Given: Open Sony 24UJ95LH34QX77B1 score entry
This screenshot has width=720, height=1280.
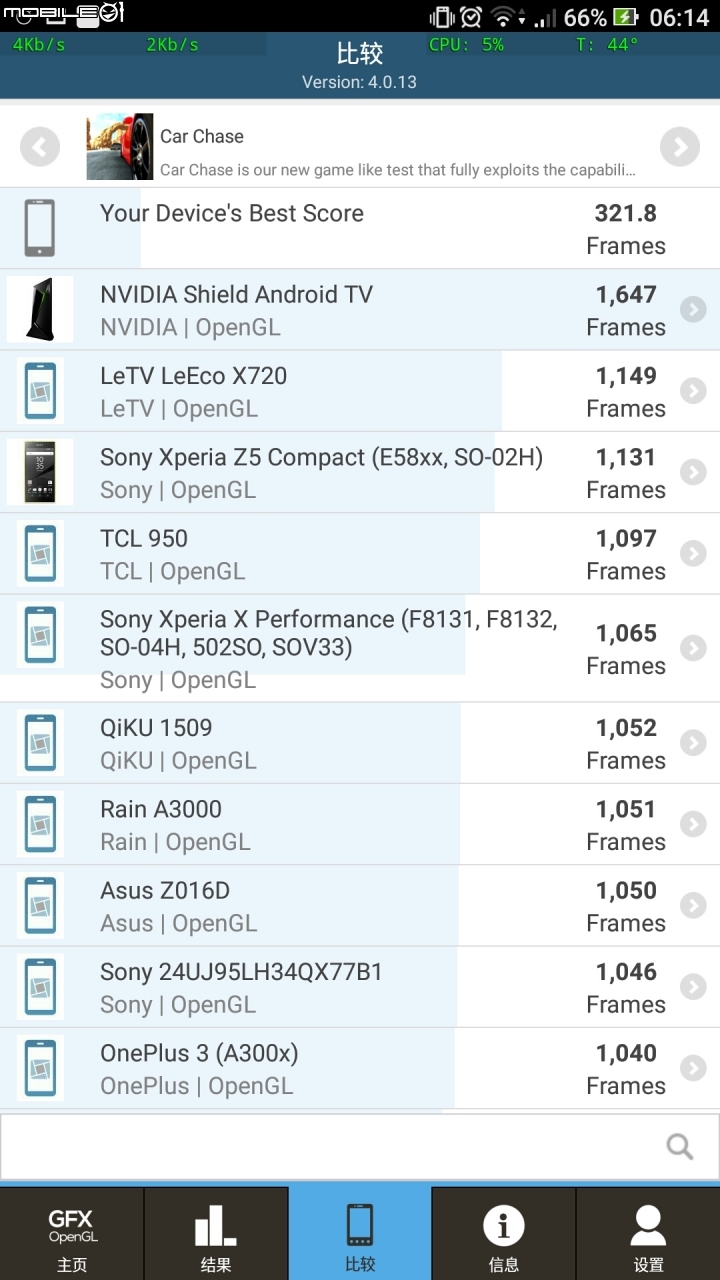Looking at the screenshot, I should [x=360, y=988].
